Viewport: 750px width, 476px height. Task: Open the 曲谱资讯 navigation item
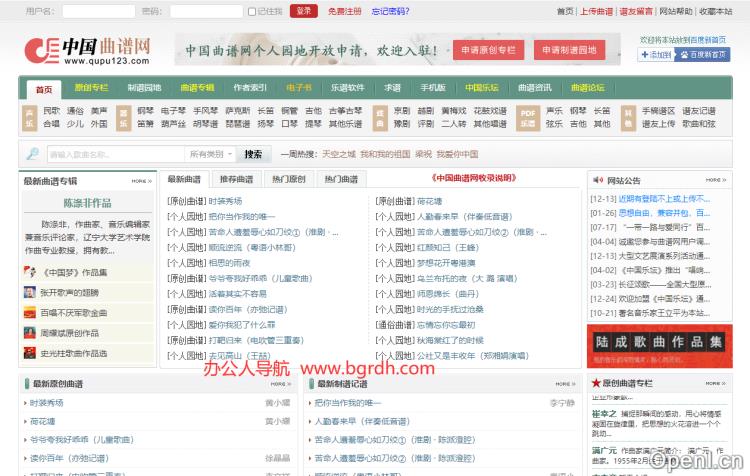[x=535, y=88]
